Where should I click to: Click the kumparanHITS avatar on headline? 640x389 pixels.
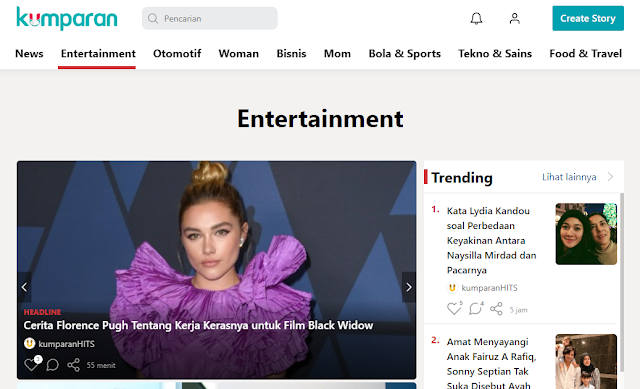29,344
